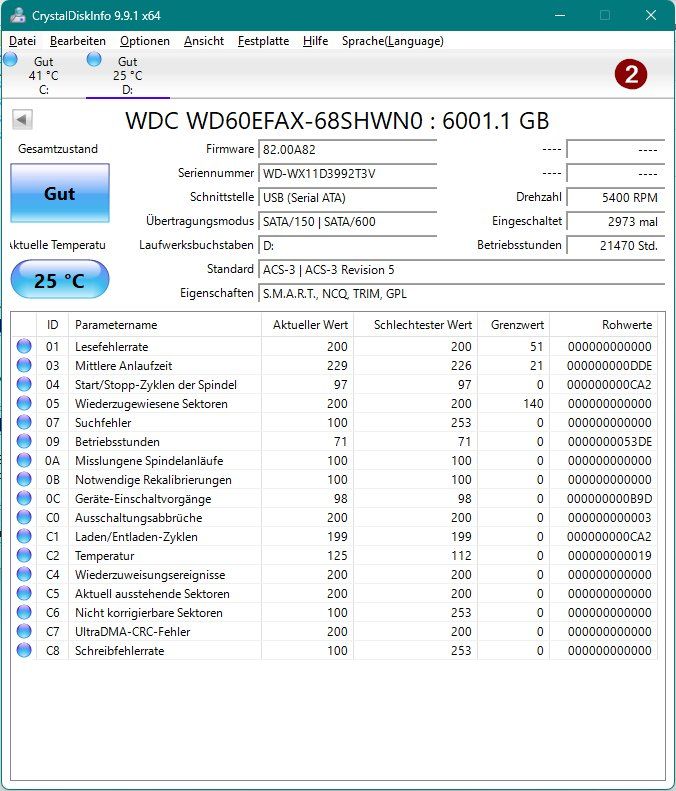The image size is (676, 791).
Task: Click the serial number field WD-WX11D3992T3V
Action: pos(348,174)
